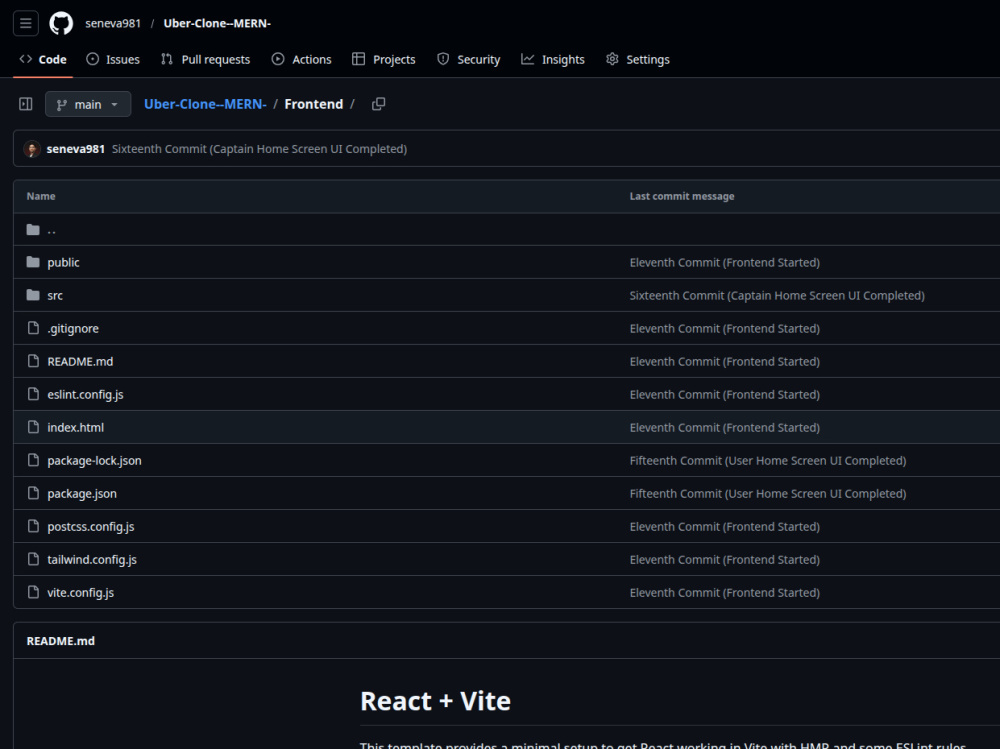Open the vite.config.js file
This screenshot has height=749, width=1000.
(80, 593)
